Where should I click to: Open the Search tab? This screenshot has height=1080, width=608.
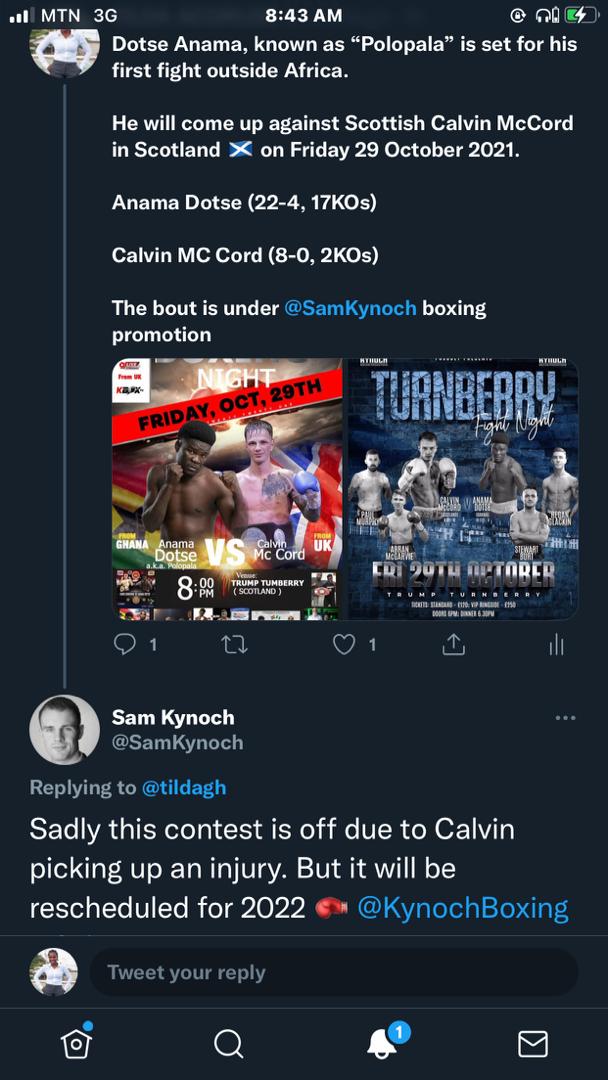point(228,1043)
